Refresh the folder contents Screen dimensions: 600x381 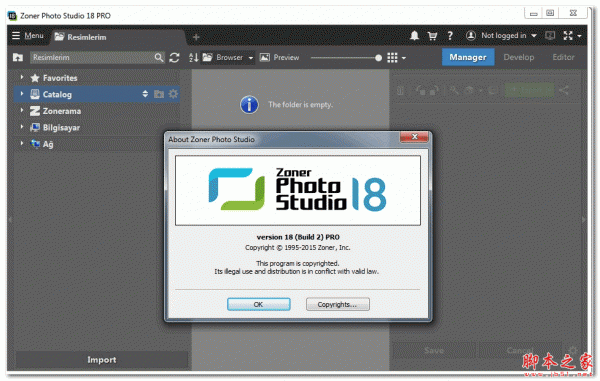click(174, 57)
